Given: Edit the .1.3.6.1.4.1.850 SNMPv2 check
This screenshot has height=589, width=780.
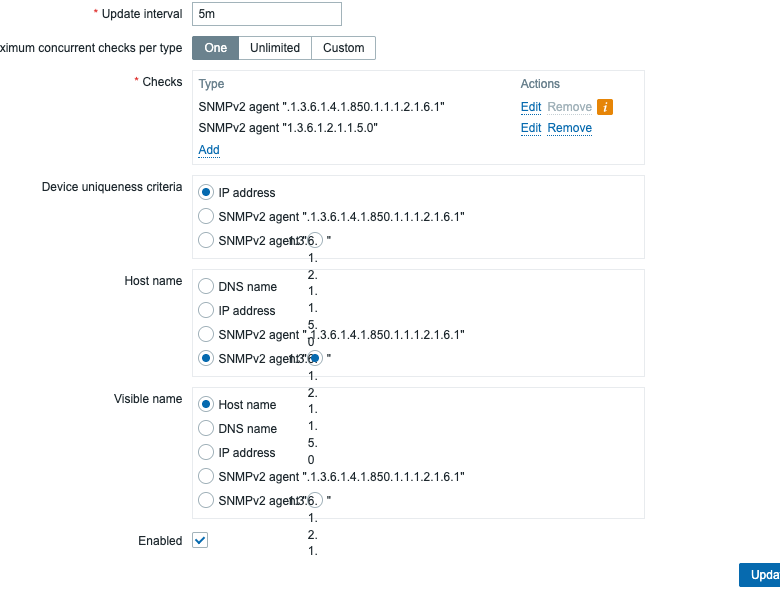Looking at the screenshot, I should [531, 107].
